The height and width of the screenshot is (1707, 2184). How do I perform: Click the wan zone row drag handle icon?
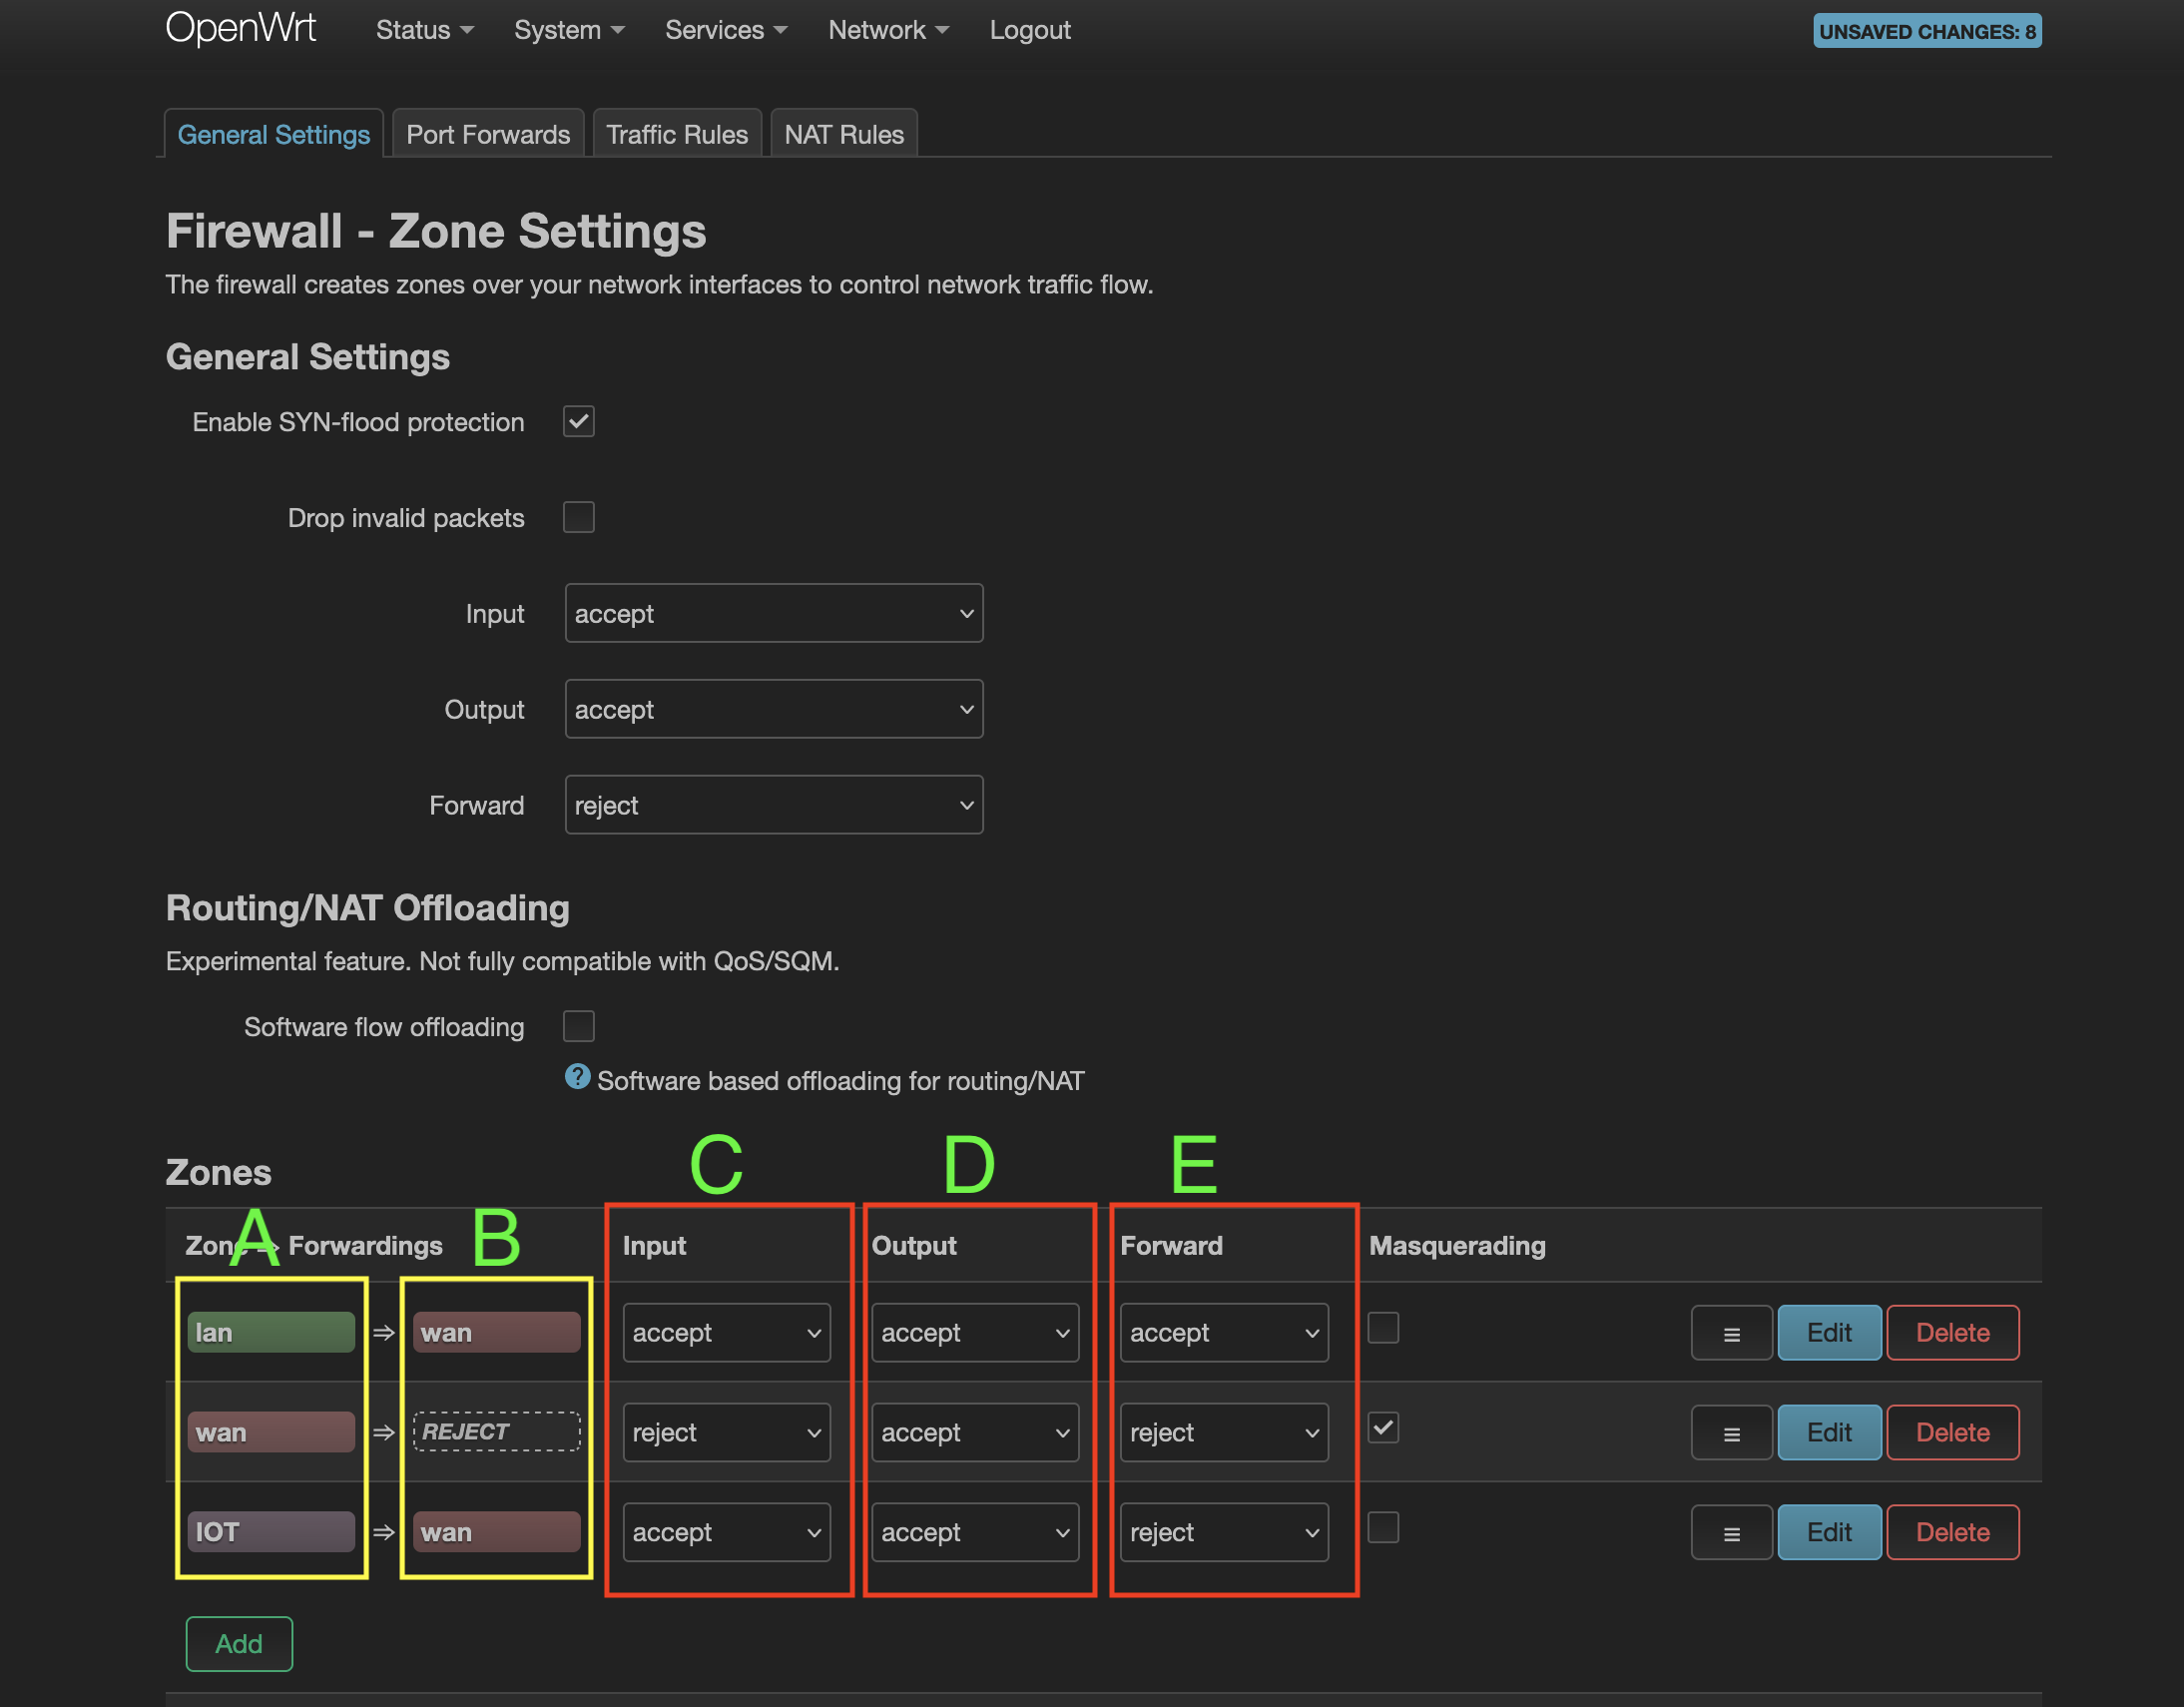point(1731,1433)
